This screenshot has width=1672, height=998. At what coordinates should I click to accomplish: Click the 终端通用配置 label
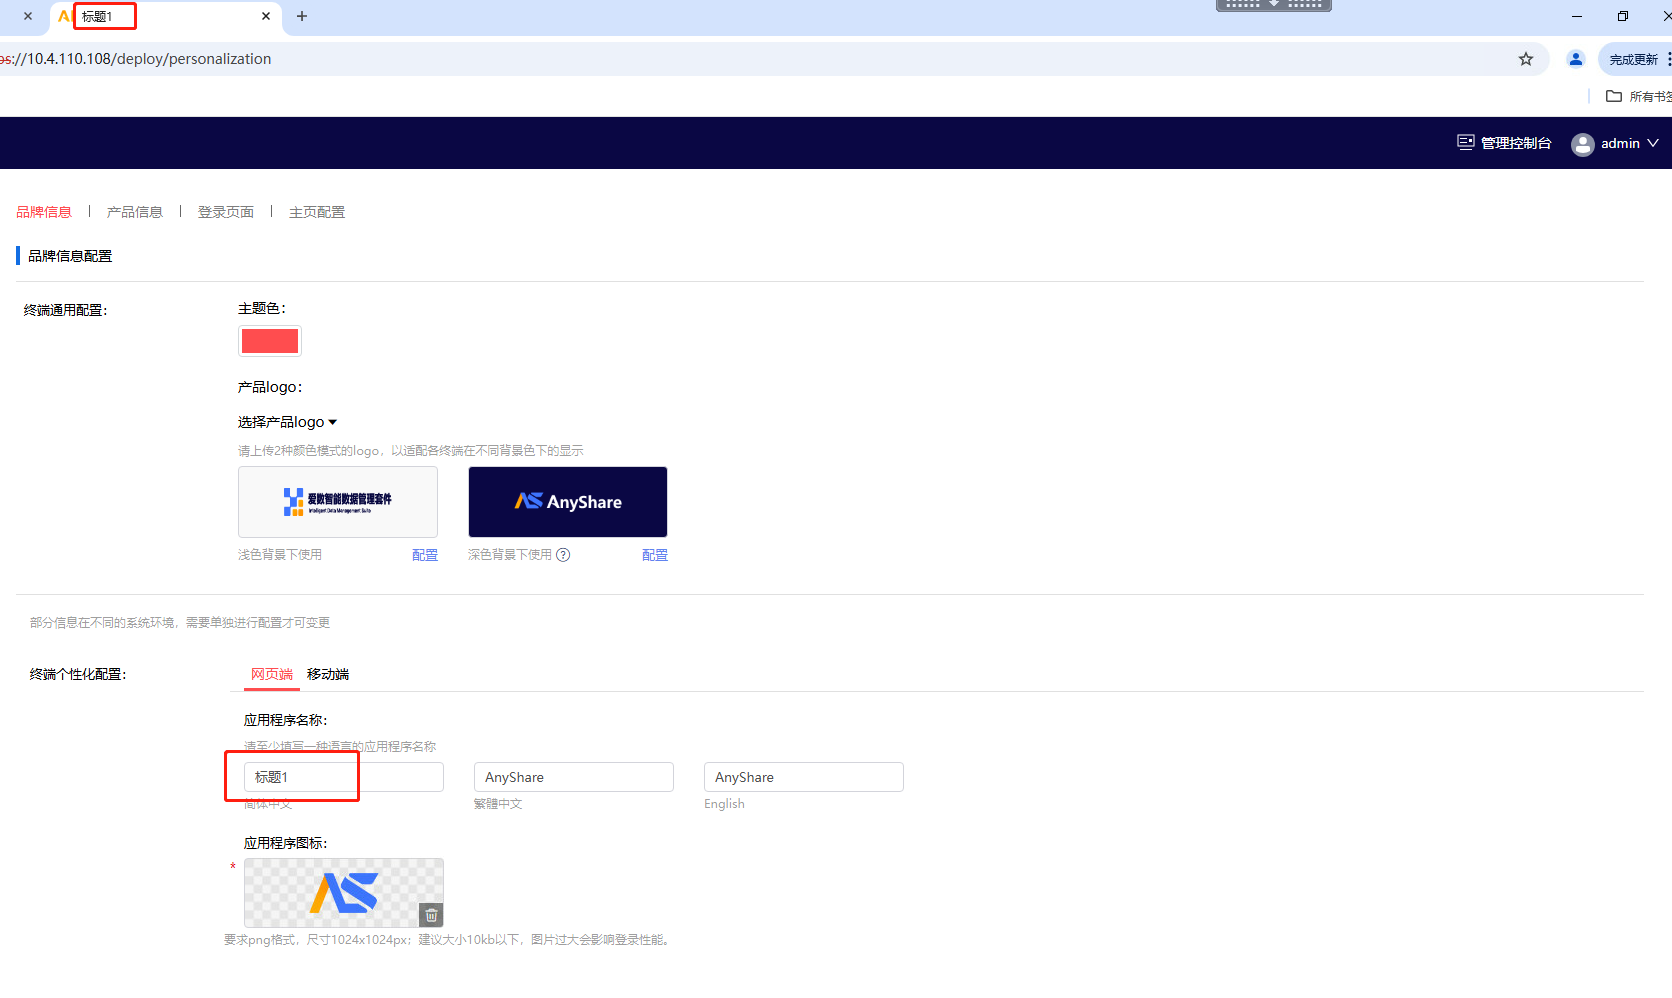(x=66, y=310)
